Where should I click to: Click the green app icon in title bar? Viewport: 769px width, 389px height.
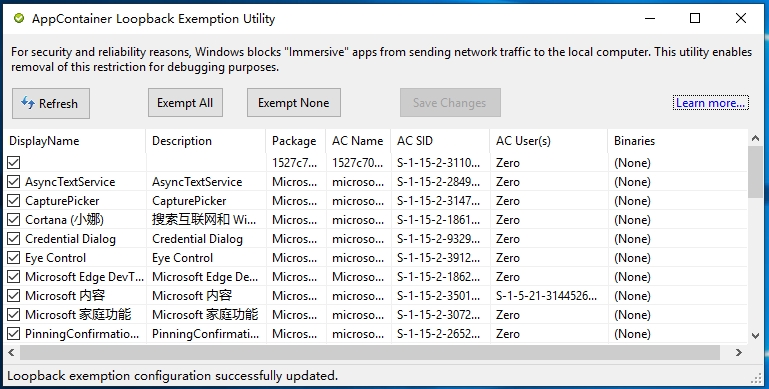[x=19, y=19]
